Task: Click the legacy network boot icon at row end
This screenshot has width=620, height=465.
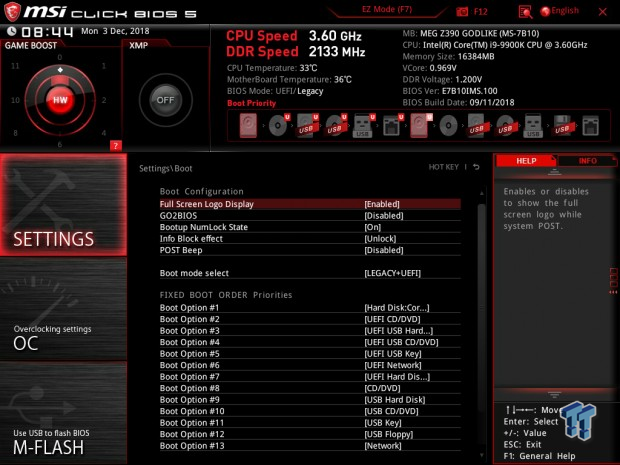Action: point(590,126)
